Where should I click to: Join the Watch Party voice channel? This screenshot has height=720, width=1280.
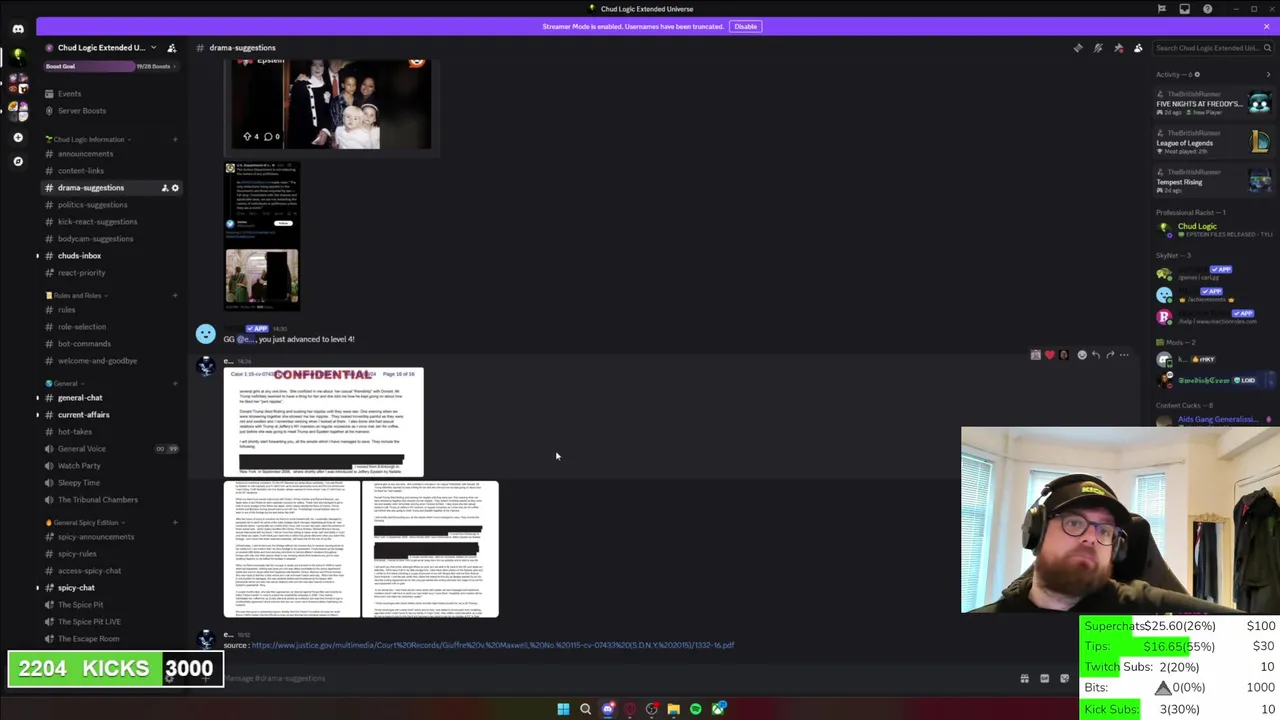click(110, 466)
